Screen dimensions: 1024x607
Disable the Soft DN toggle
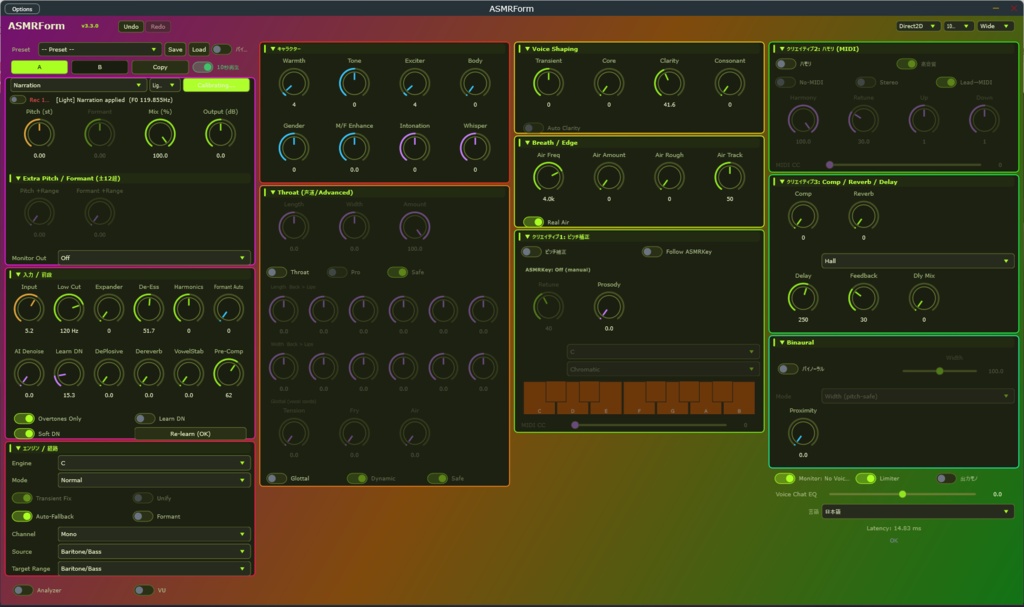pos(24,433)
